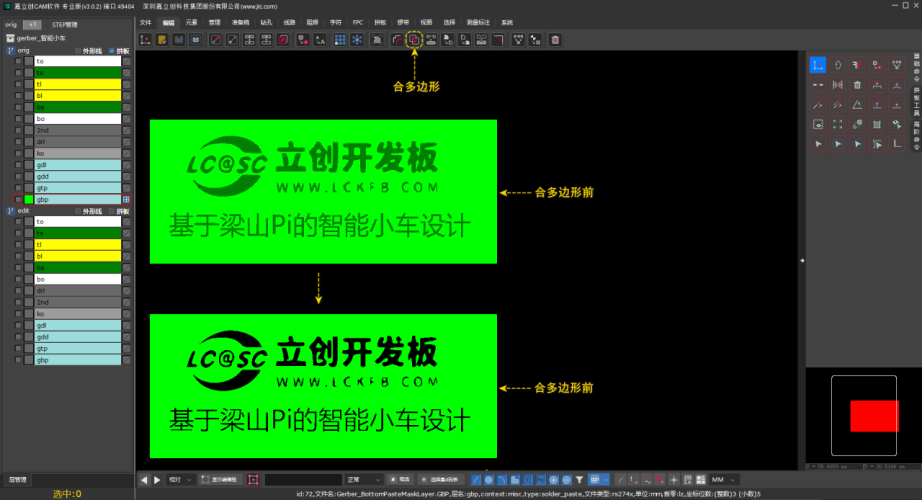Toggle the checked 拼板 checkbox in orig section
This screenshot has width=922, height=500.
pos(112,51)
